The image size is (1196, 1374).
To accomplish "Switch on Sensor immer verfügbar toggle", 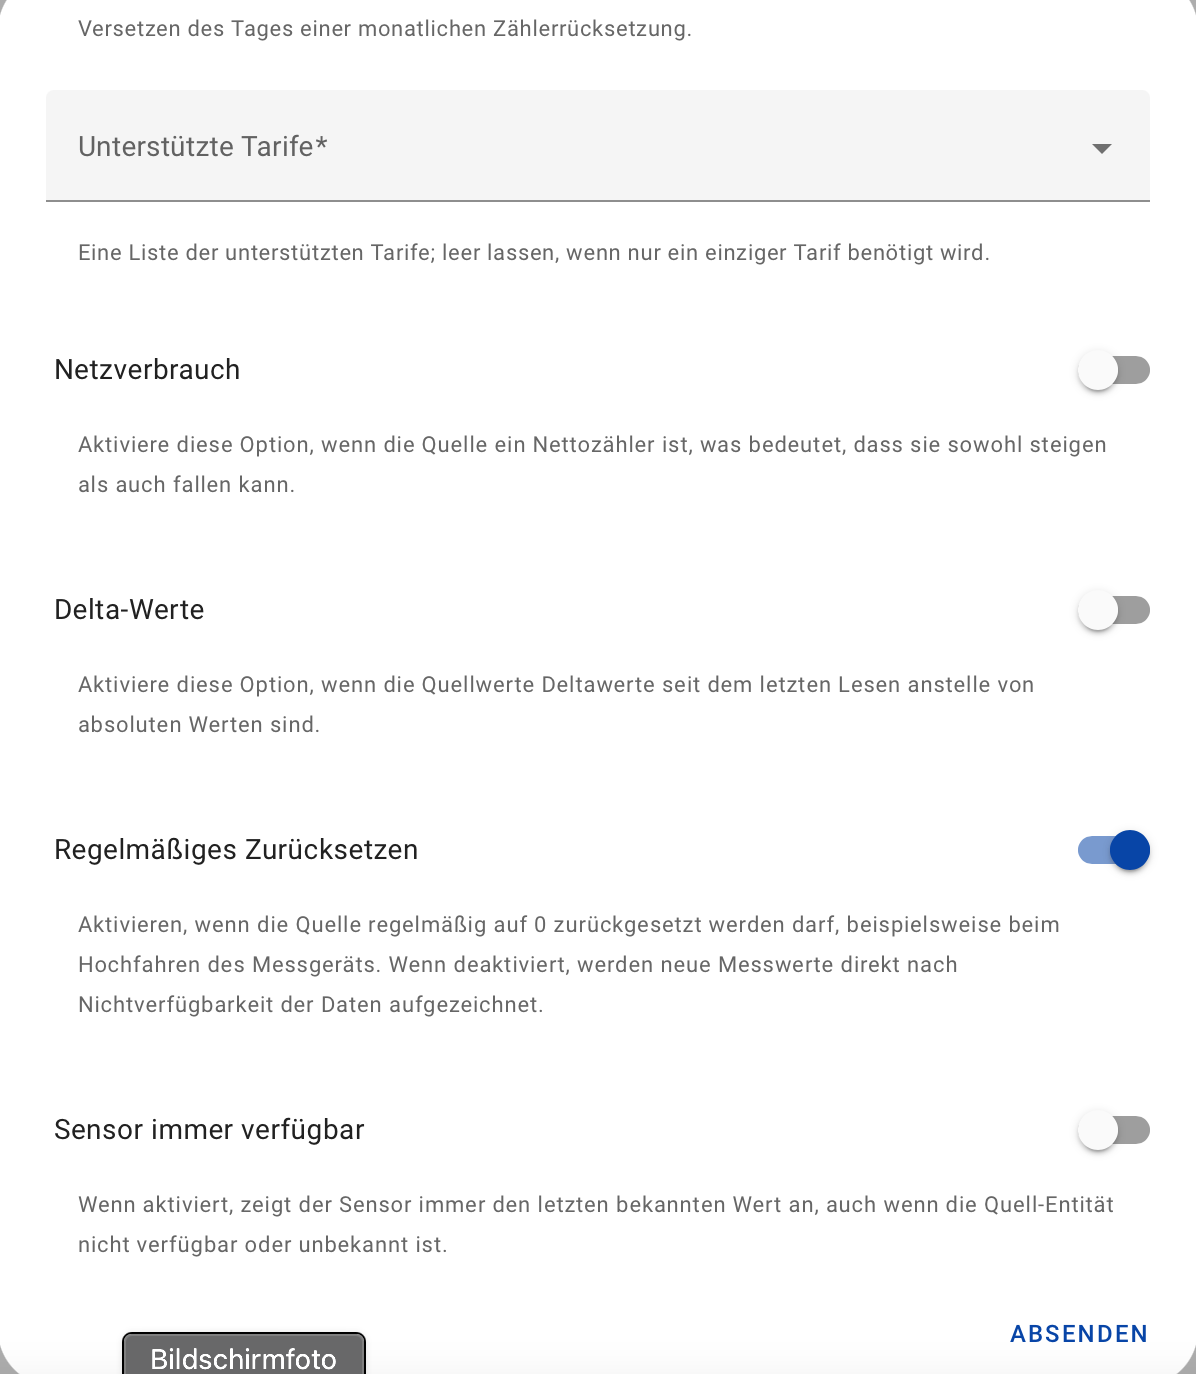I will coord(1113,1131).
